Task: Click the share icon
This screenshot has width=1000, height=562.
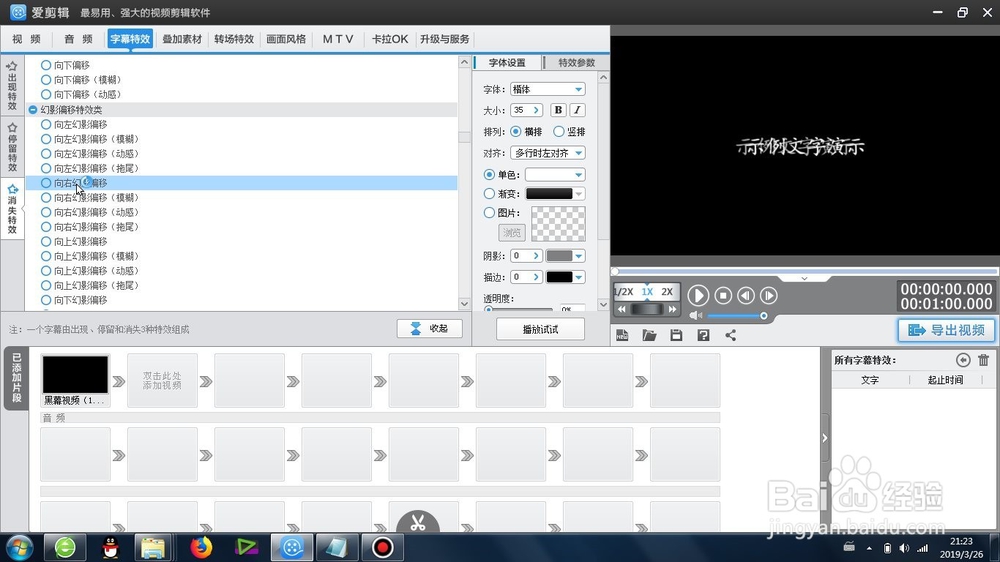Action: (731, 336)
